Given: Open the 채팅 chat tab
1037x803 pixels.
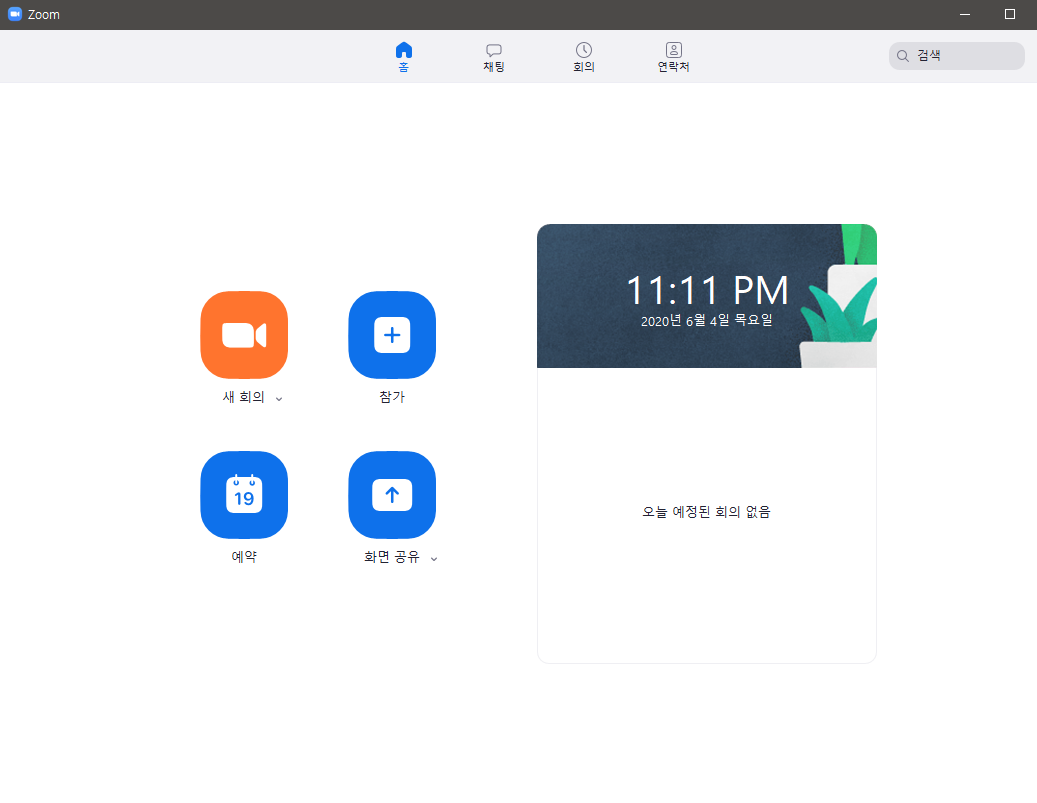Looking at the screenshot, I should (493, 57).
